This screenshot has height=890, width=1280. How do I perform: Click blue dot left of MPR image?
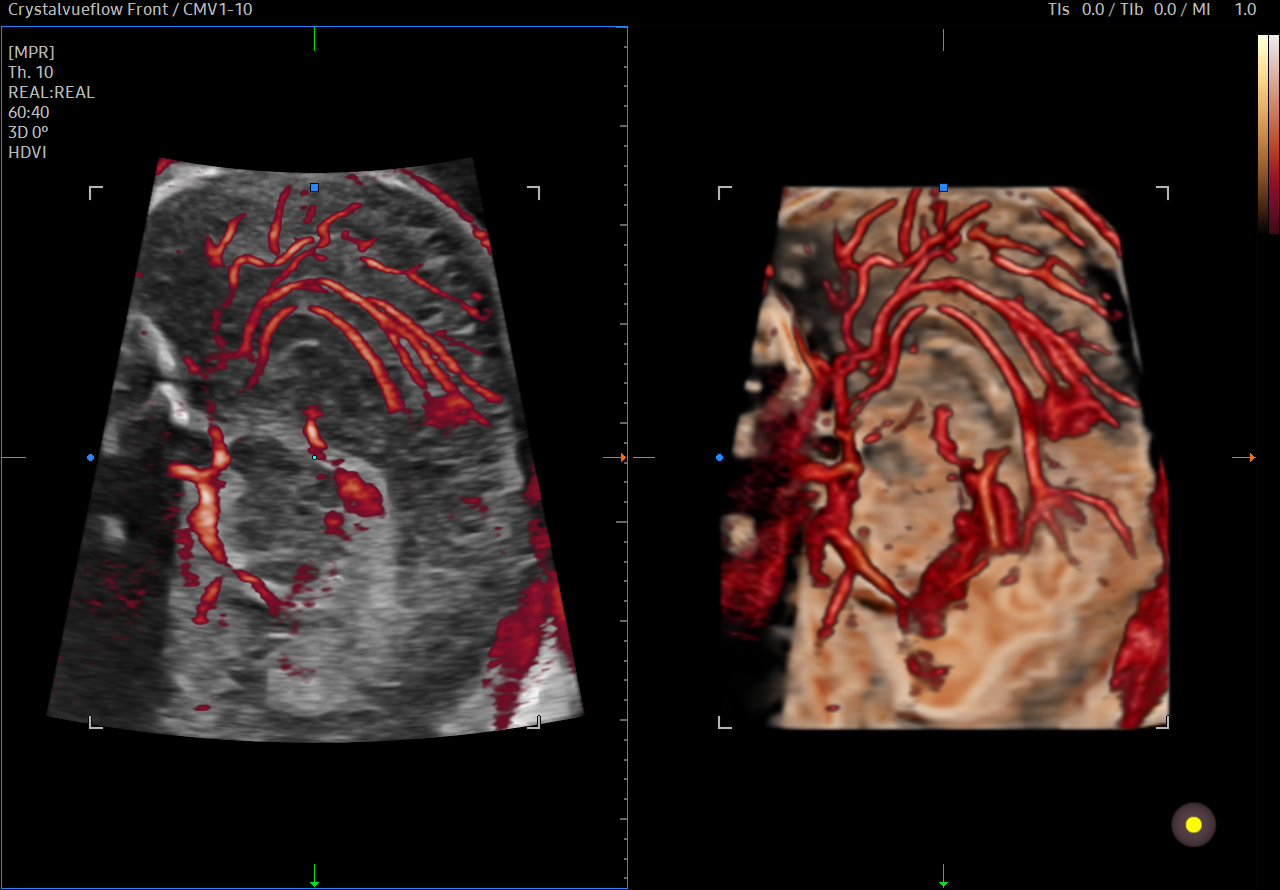point(90,457)
